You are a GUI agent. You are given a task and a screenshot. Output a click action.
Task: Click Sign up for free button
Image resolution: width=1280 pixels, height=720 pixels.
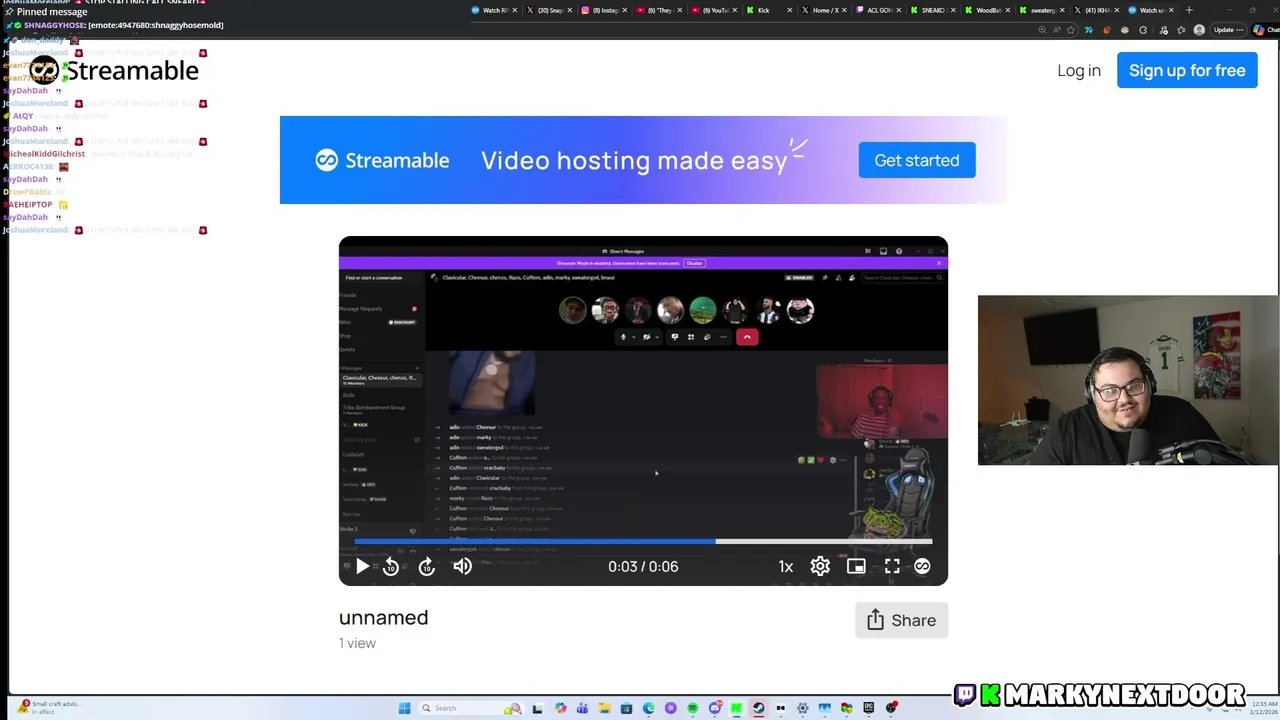click(1187, 70)
